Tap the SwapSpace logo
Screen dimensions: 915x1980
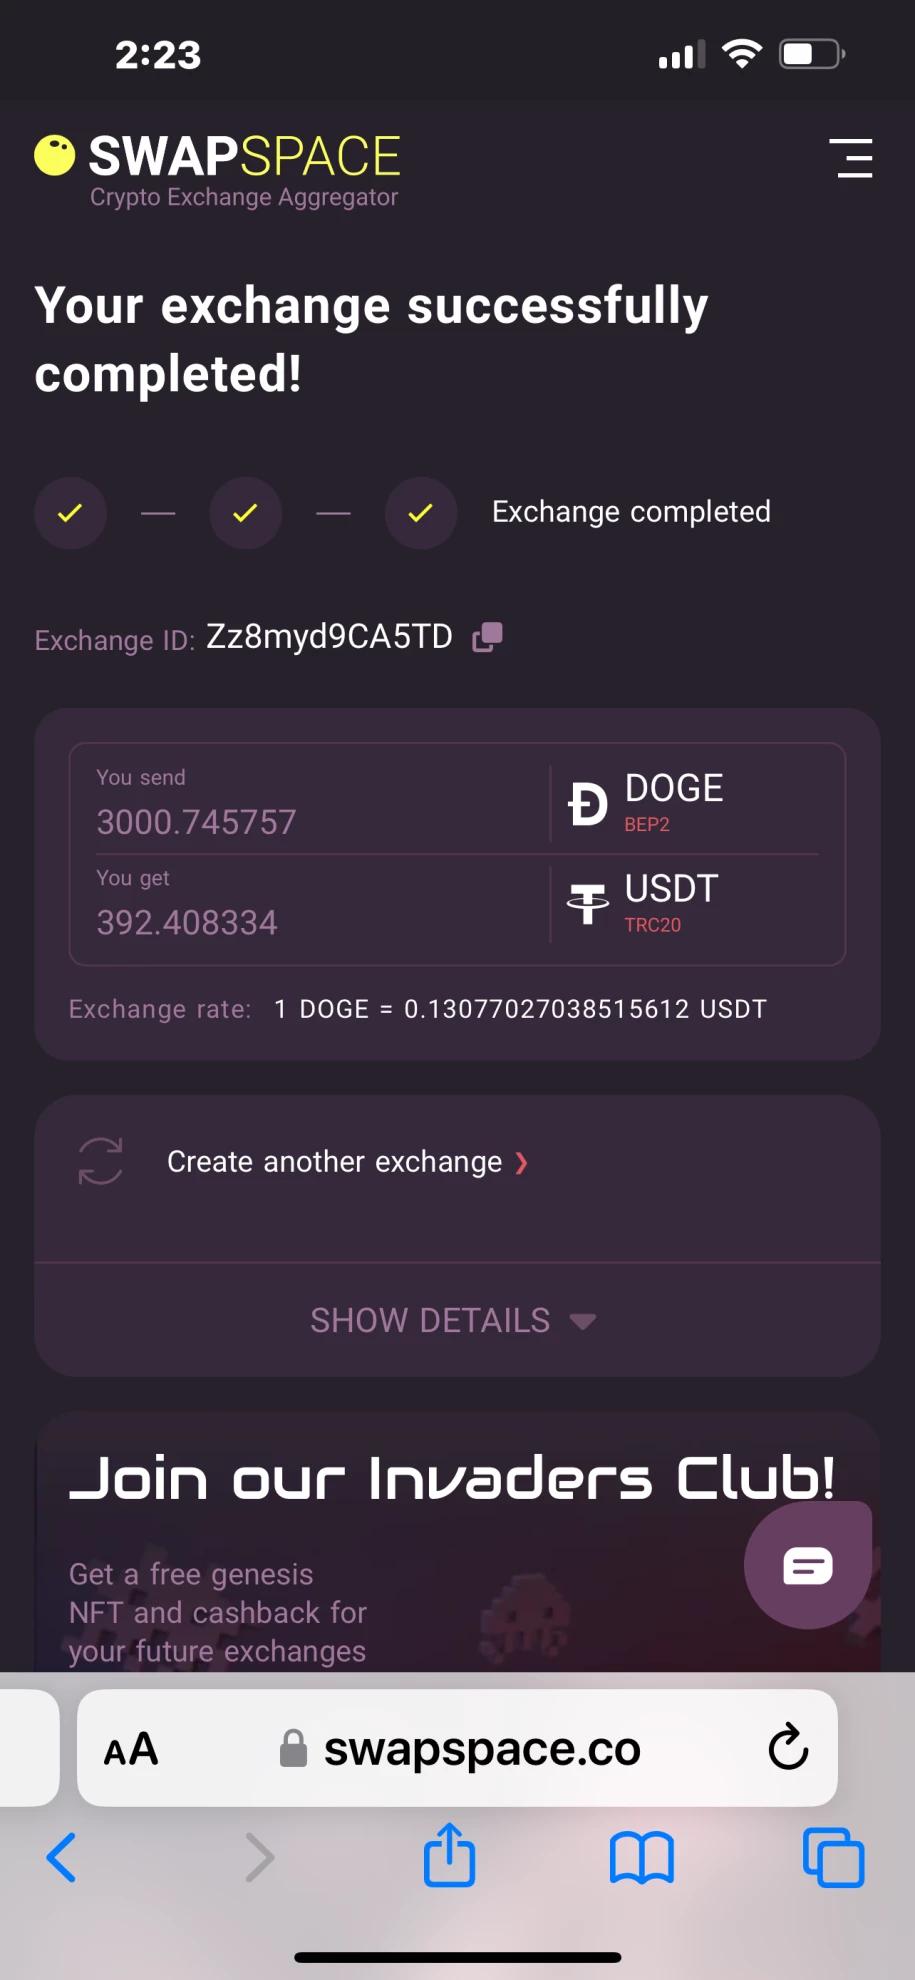[x=217, y=170]
